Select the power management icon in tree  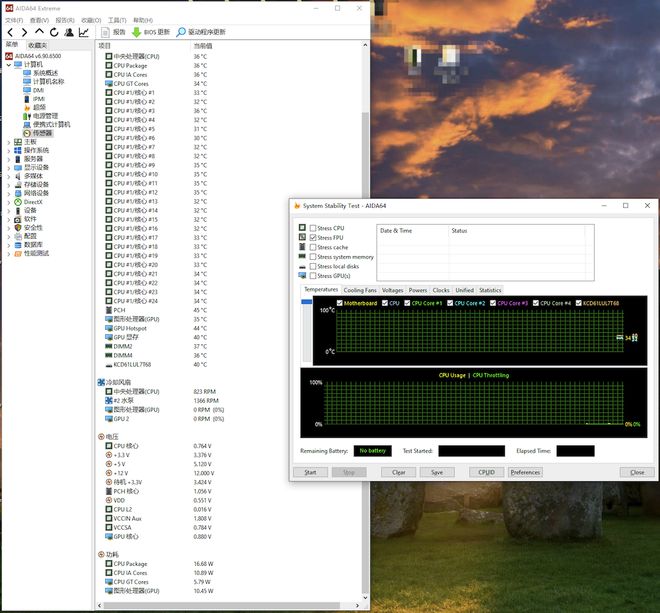(x=27, y=116)
